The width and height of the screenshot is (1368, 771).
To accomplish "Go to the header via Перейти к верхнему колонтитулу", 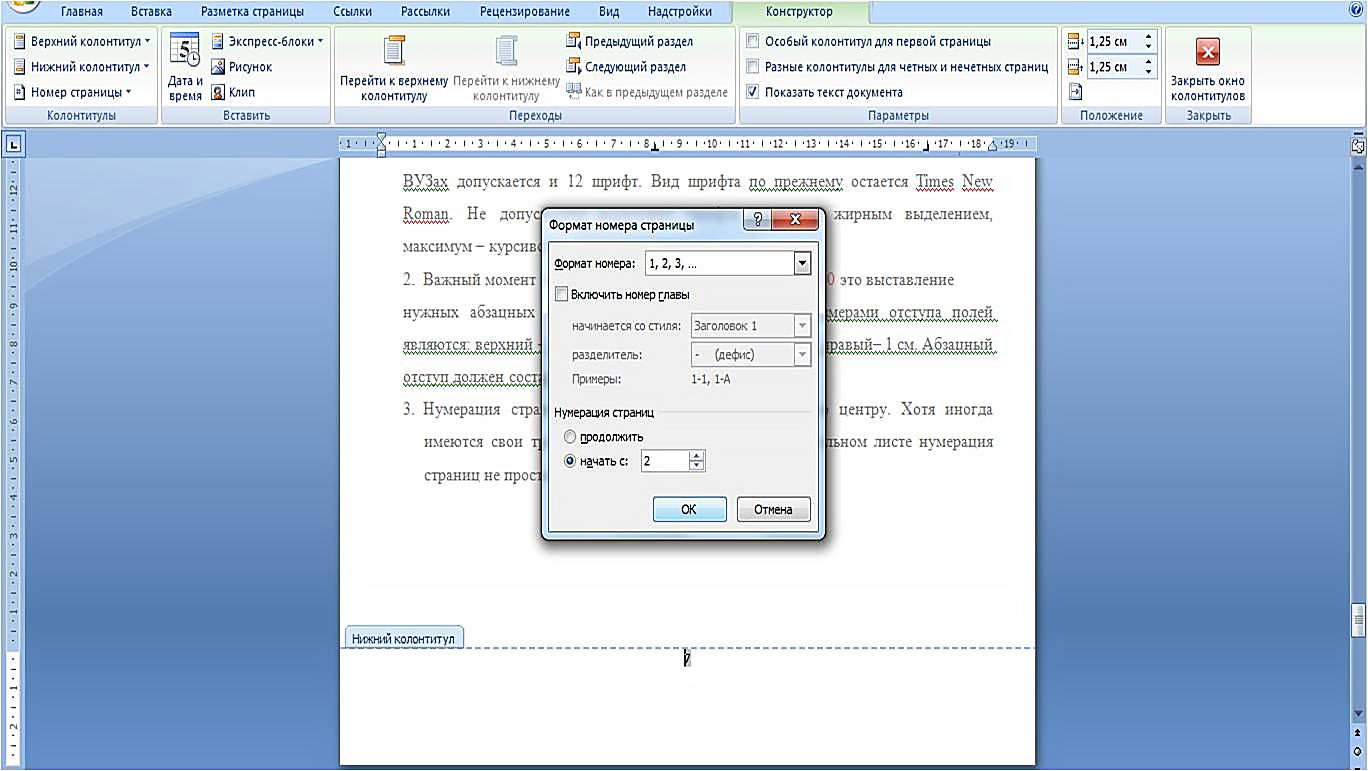I will (394, 67).
